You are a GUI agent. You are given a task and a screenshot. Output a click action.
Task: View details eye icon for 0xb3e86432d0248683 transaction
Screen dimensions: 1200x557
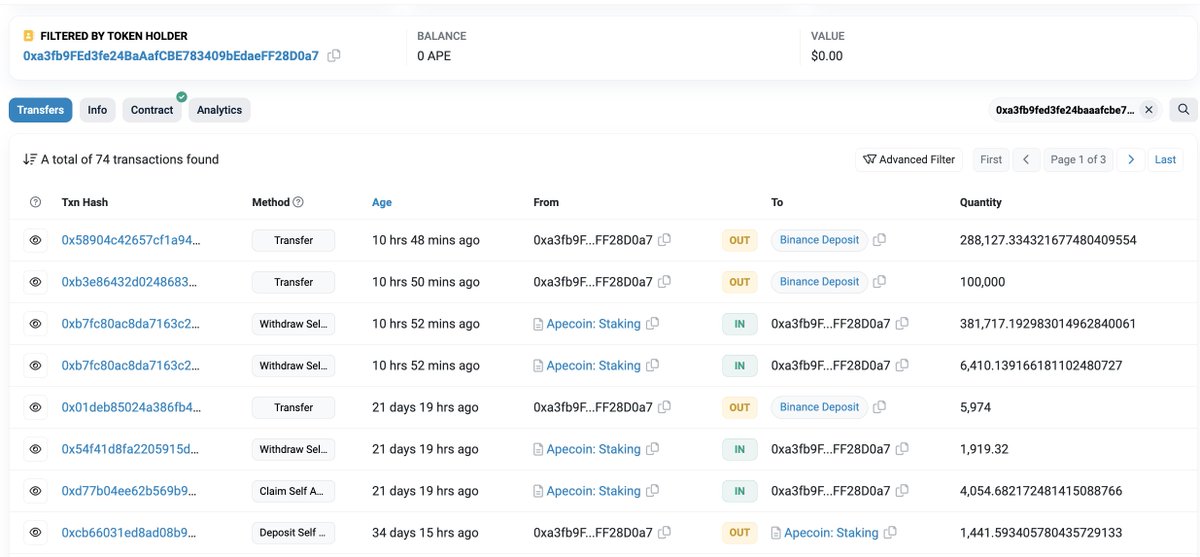(x=35, y=282)
